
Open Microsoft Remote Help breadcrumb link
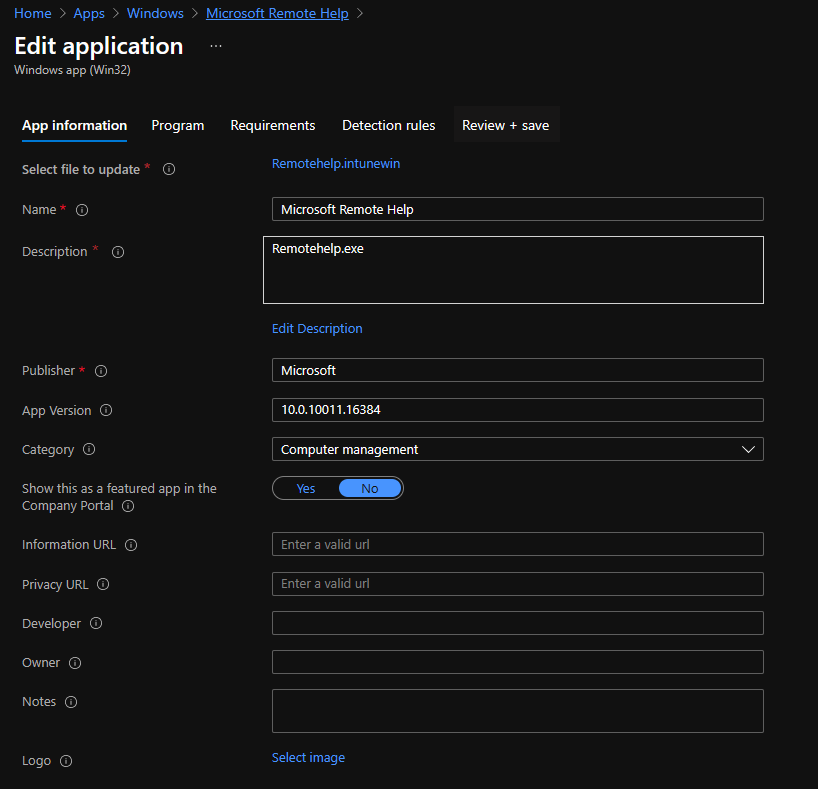click(x=277, y=13)
